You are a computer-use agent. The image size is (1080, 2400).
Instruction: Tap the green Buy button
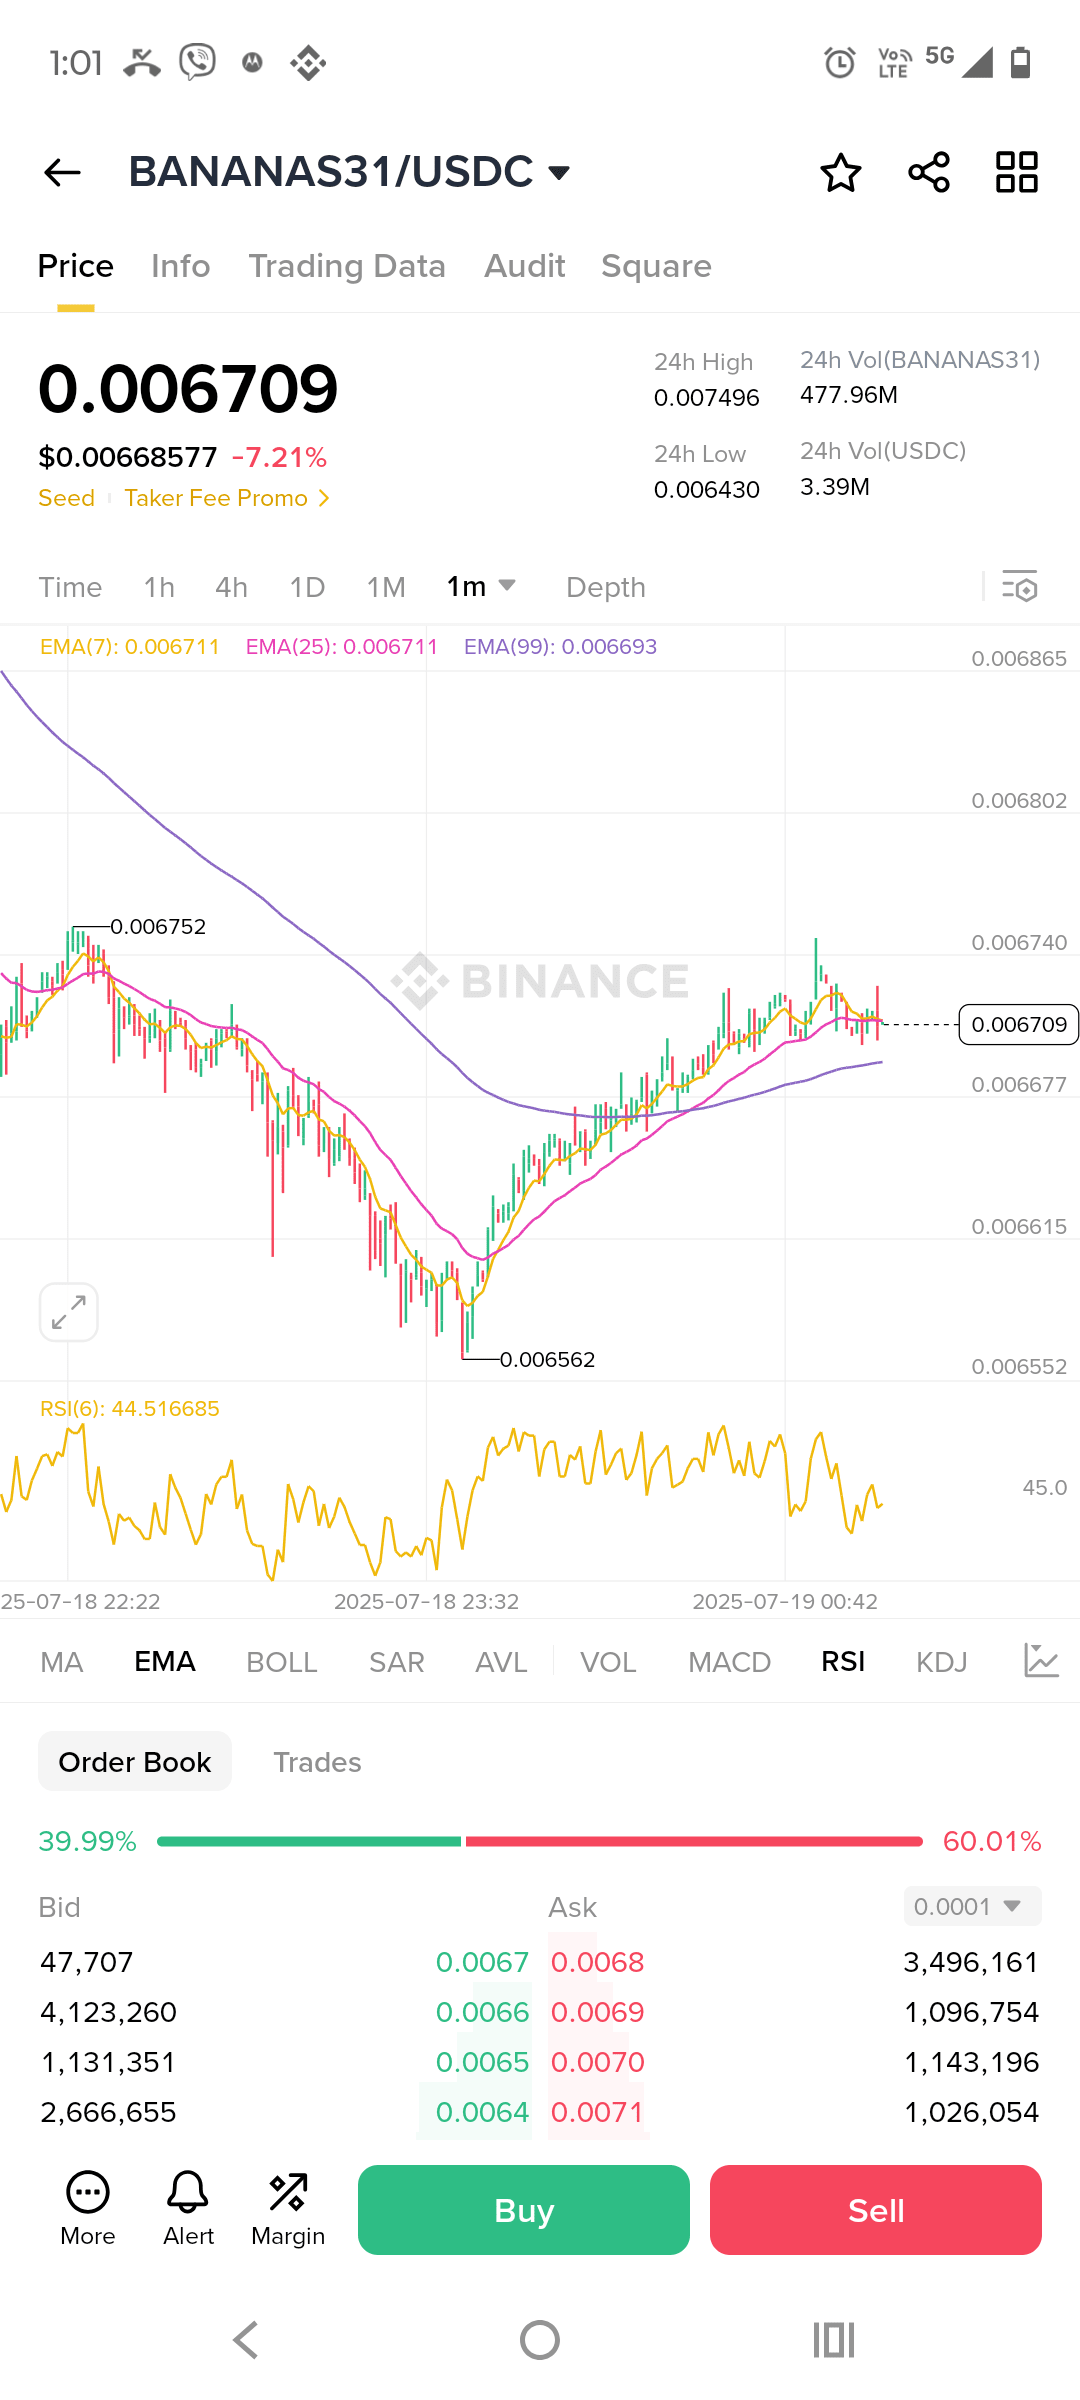524,2210
